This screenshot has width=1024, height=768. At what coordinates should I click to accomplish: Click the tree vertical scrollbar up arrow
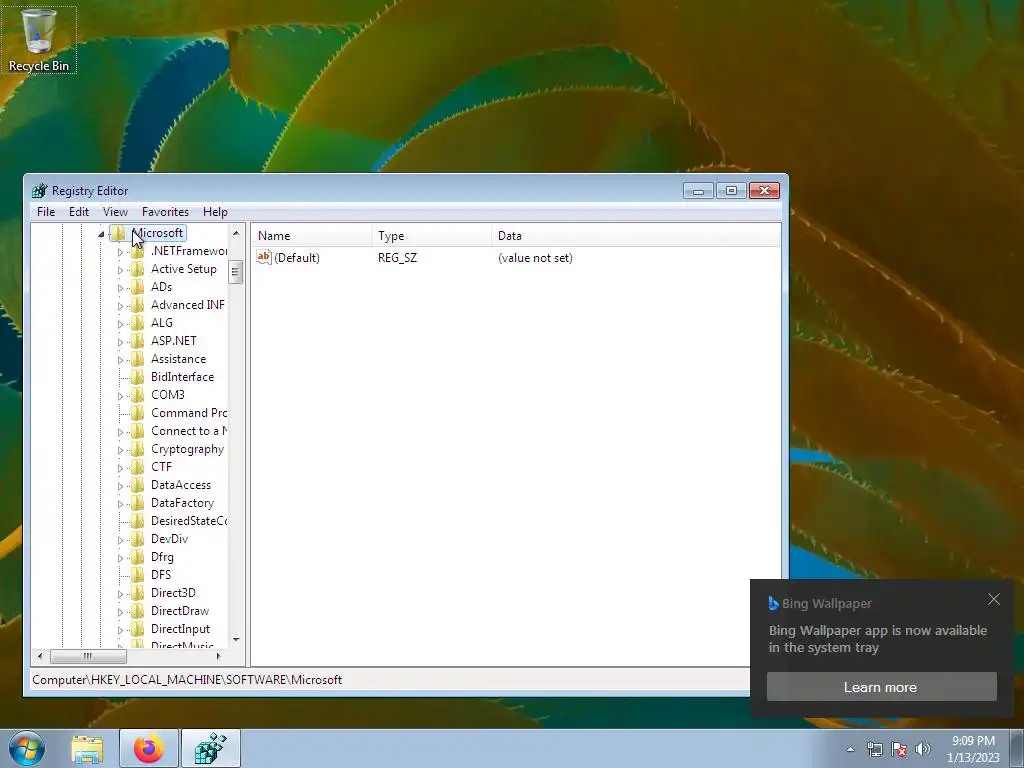[x=236, y=232]
